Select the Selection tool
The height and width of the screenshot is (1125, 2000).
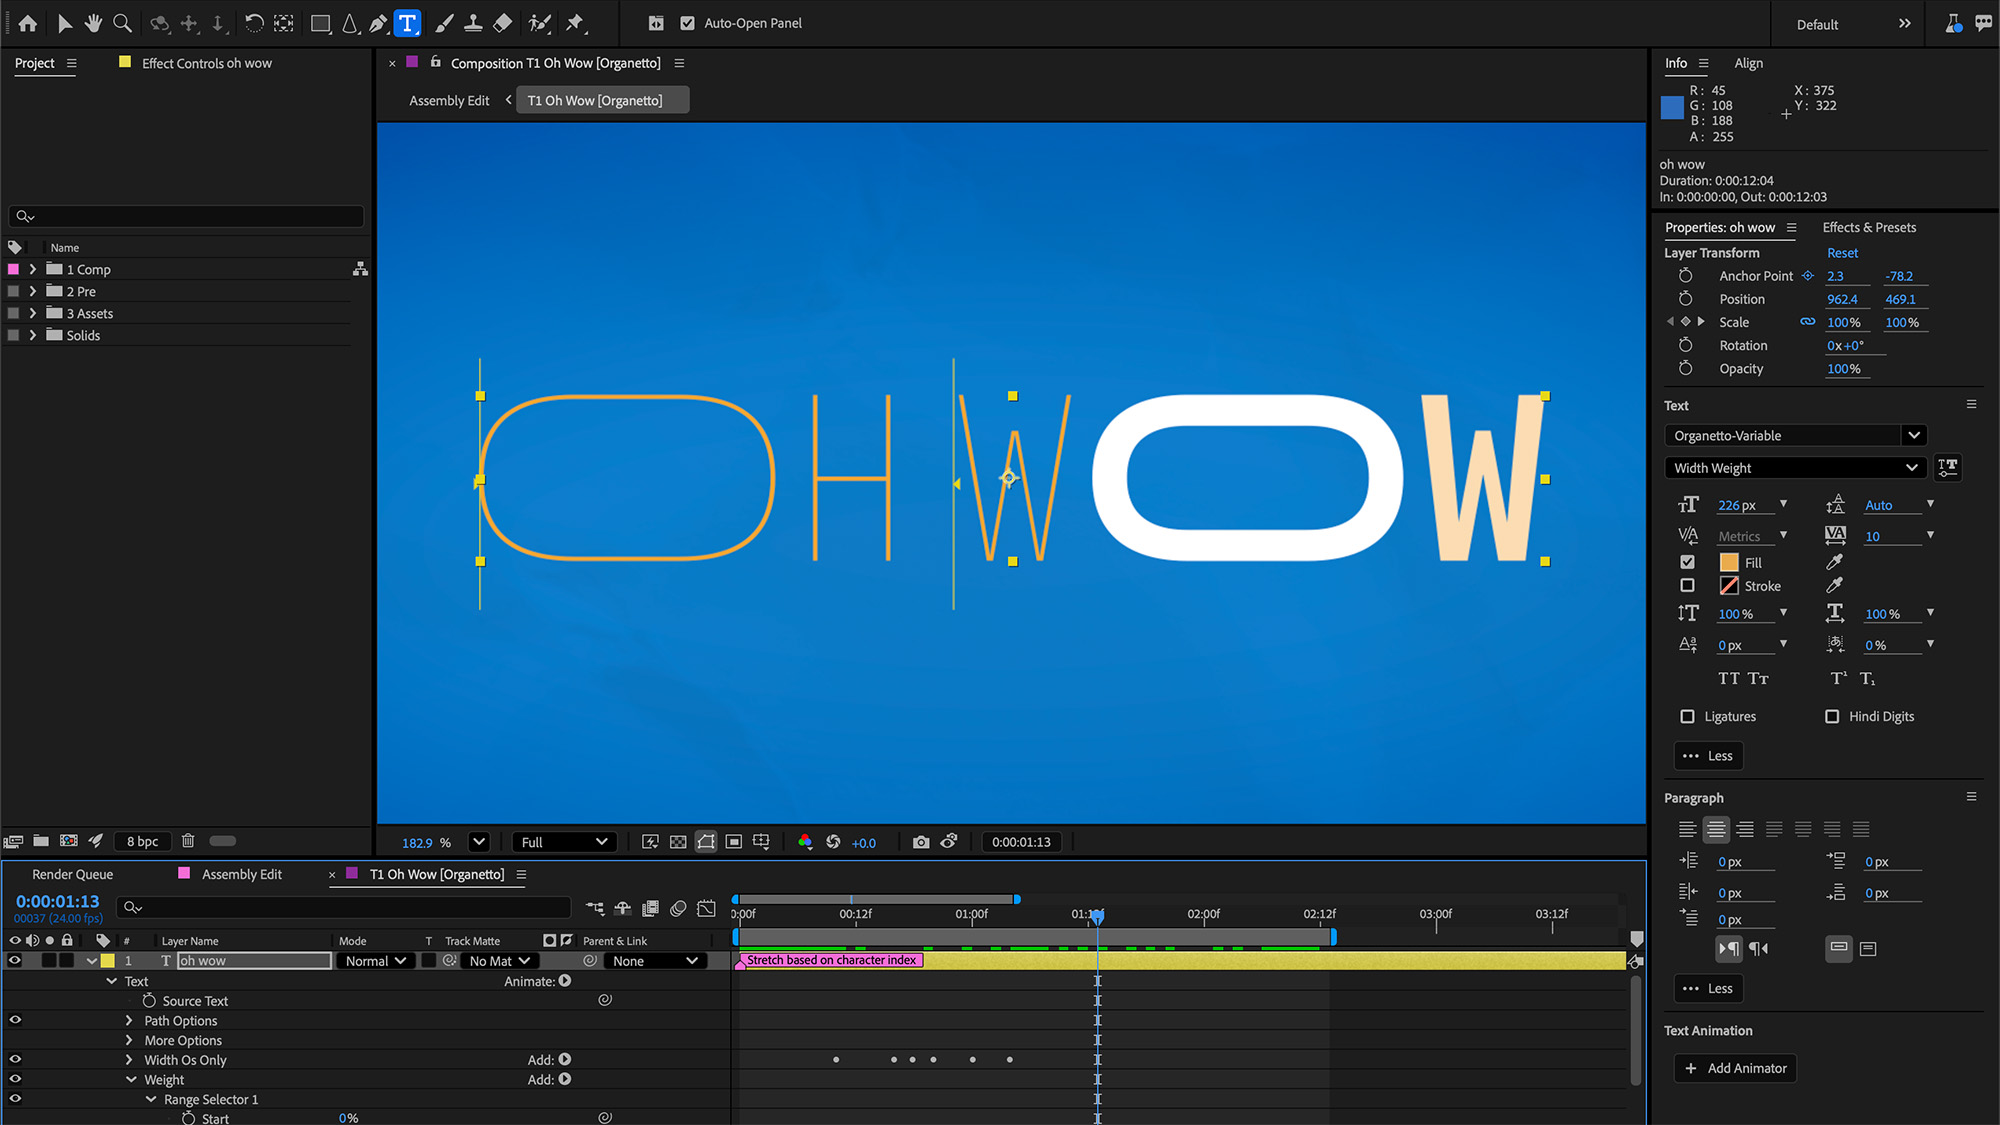[64, 23]
